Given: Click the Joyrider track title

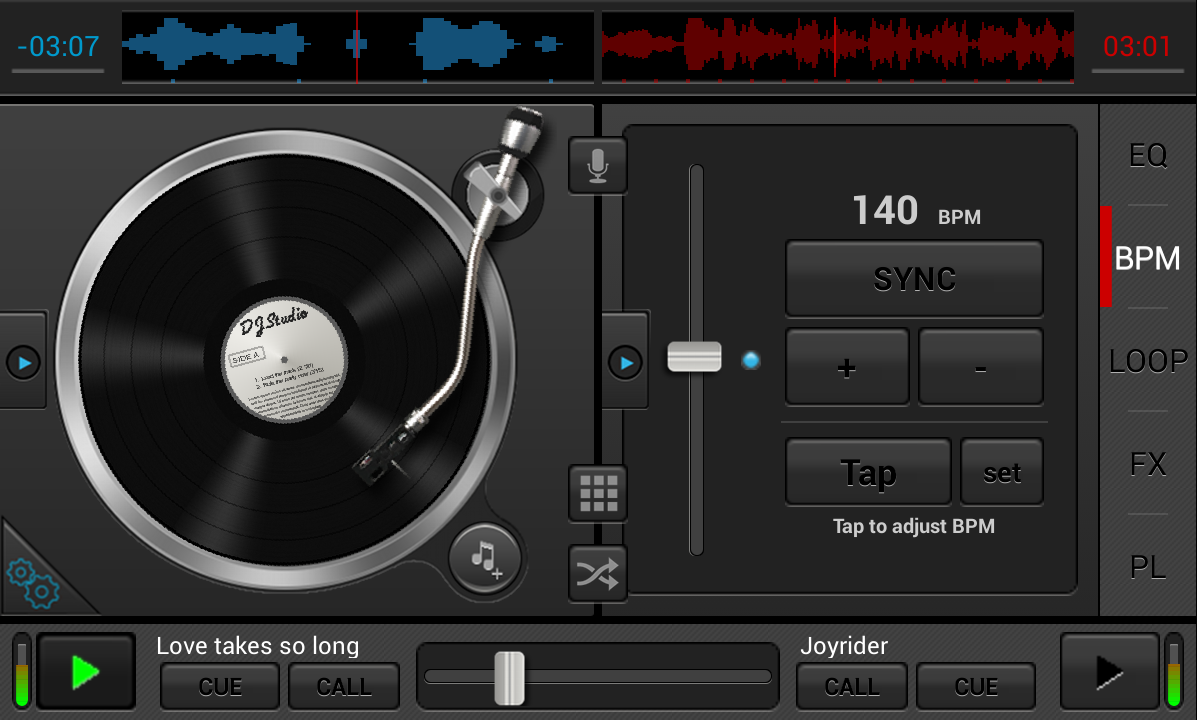Looking at the screenshot, I should pyautogui.click(x=844, y=646).
